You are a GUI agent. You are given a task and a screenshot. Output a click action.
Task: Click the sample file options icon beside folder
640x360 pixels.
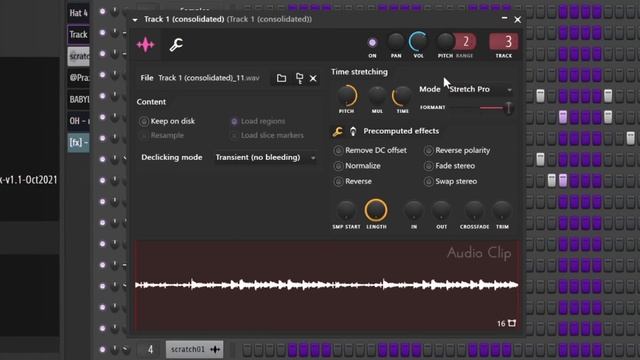[x=299, y=78]
